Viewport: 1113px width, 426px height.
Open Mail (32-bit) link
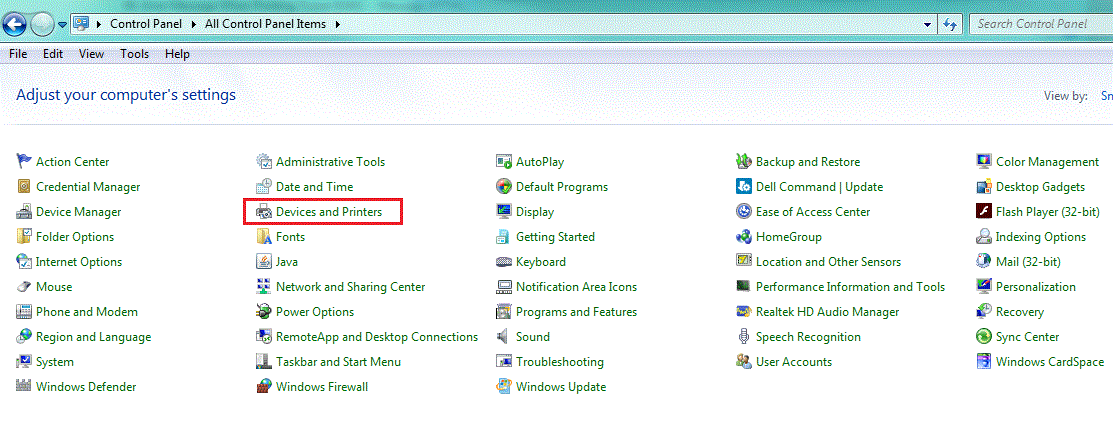click(x=1029, y=261)
